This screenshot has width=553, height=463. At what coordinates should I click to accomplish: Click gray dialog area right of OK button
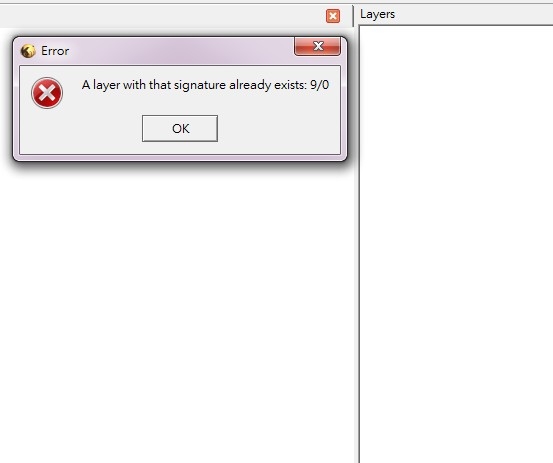pyautogui.click(x=279, y=128)
